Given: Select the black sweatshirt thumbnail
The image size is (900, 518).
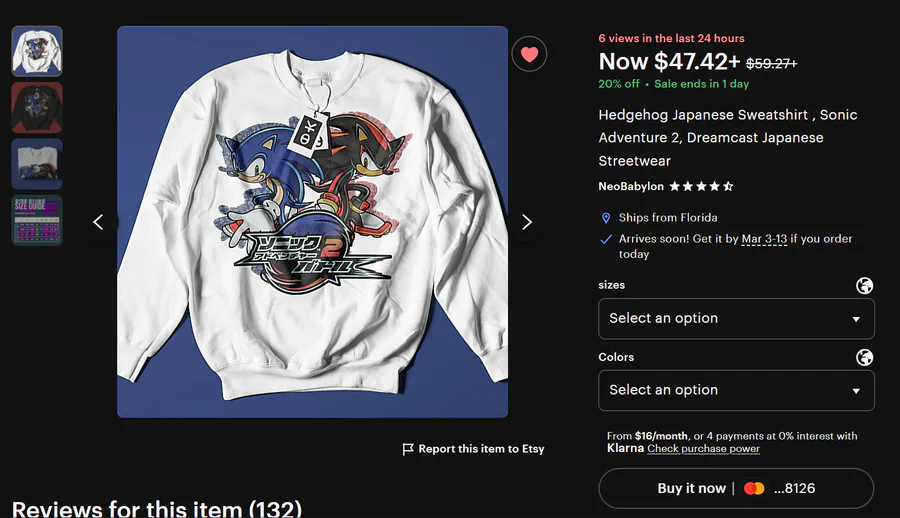Looking at the screenshot, I should pos(37,107).
